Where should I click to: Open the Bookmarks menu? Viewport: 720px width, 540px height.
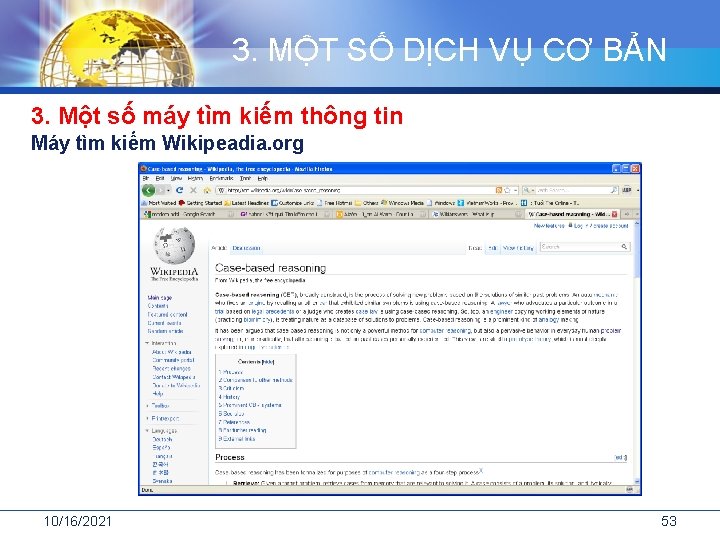tap(222, 178)
